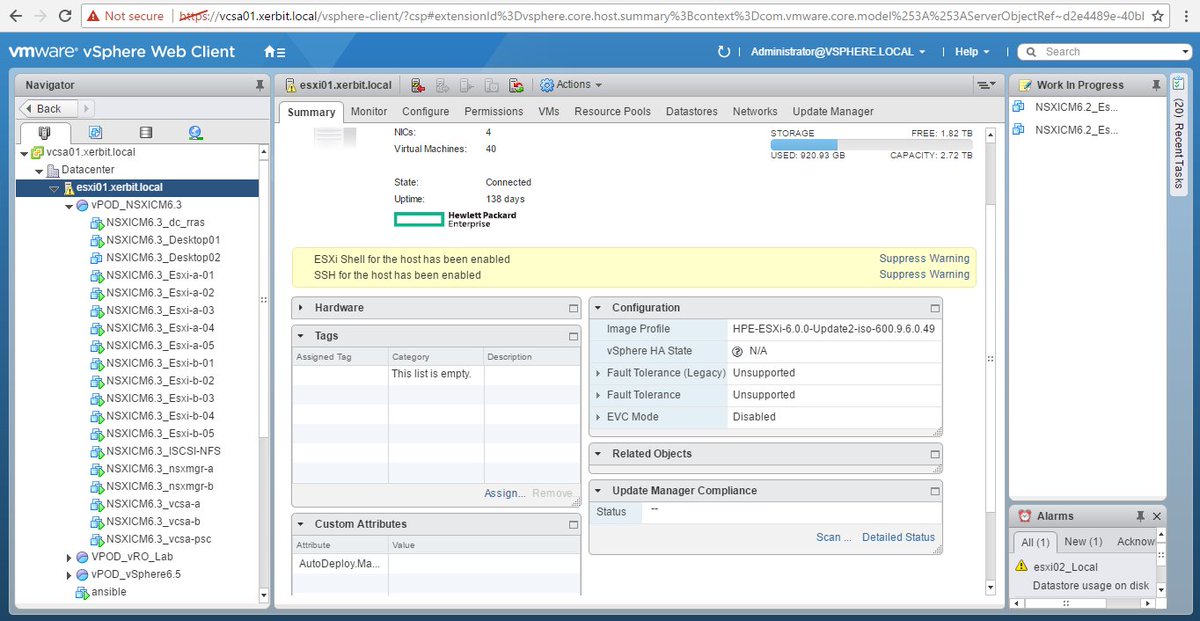Collapse the Datacenter tree node
Image resolution: width=1200 pixels, height=621 pixels.
click(x=40, y=170)
